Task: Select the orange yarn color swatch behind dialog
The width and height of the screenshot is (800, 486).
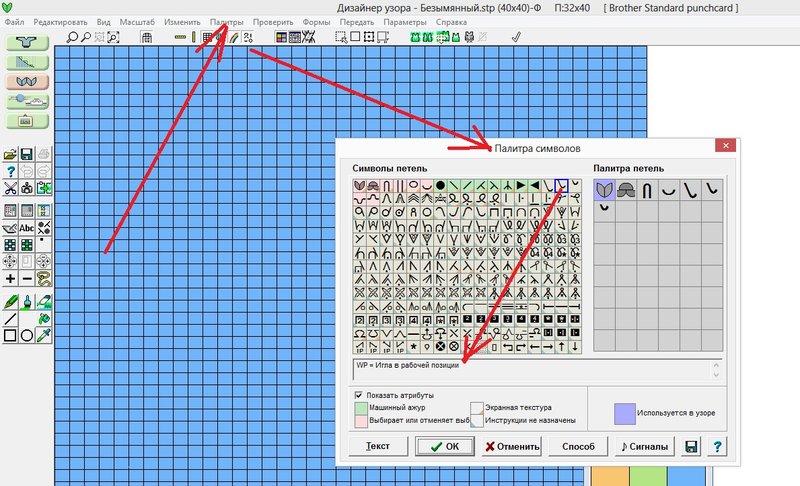Action: coord(610,476)
